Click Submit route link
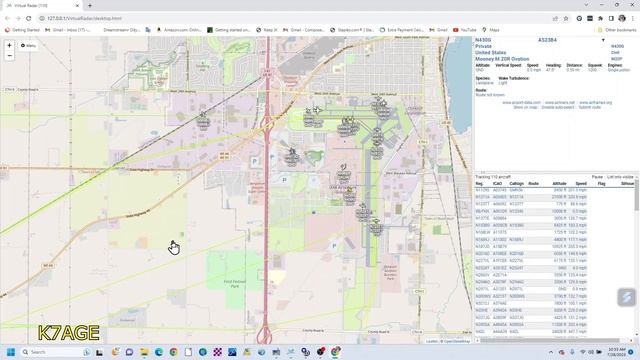 589,107
